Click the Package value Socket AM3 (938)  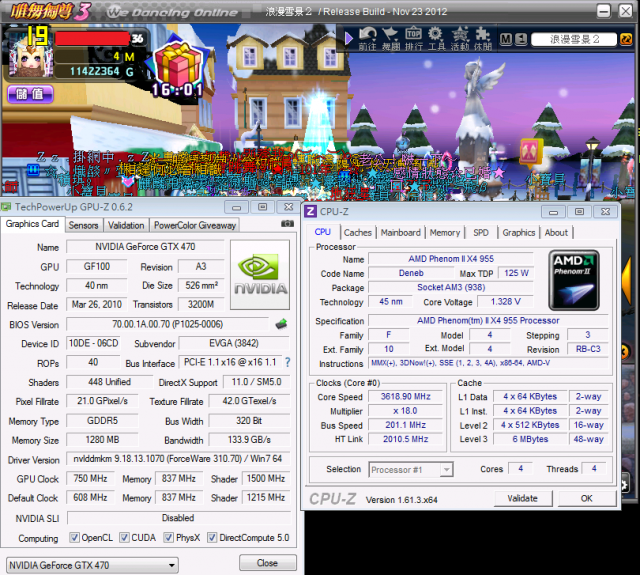click(451, 287)
